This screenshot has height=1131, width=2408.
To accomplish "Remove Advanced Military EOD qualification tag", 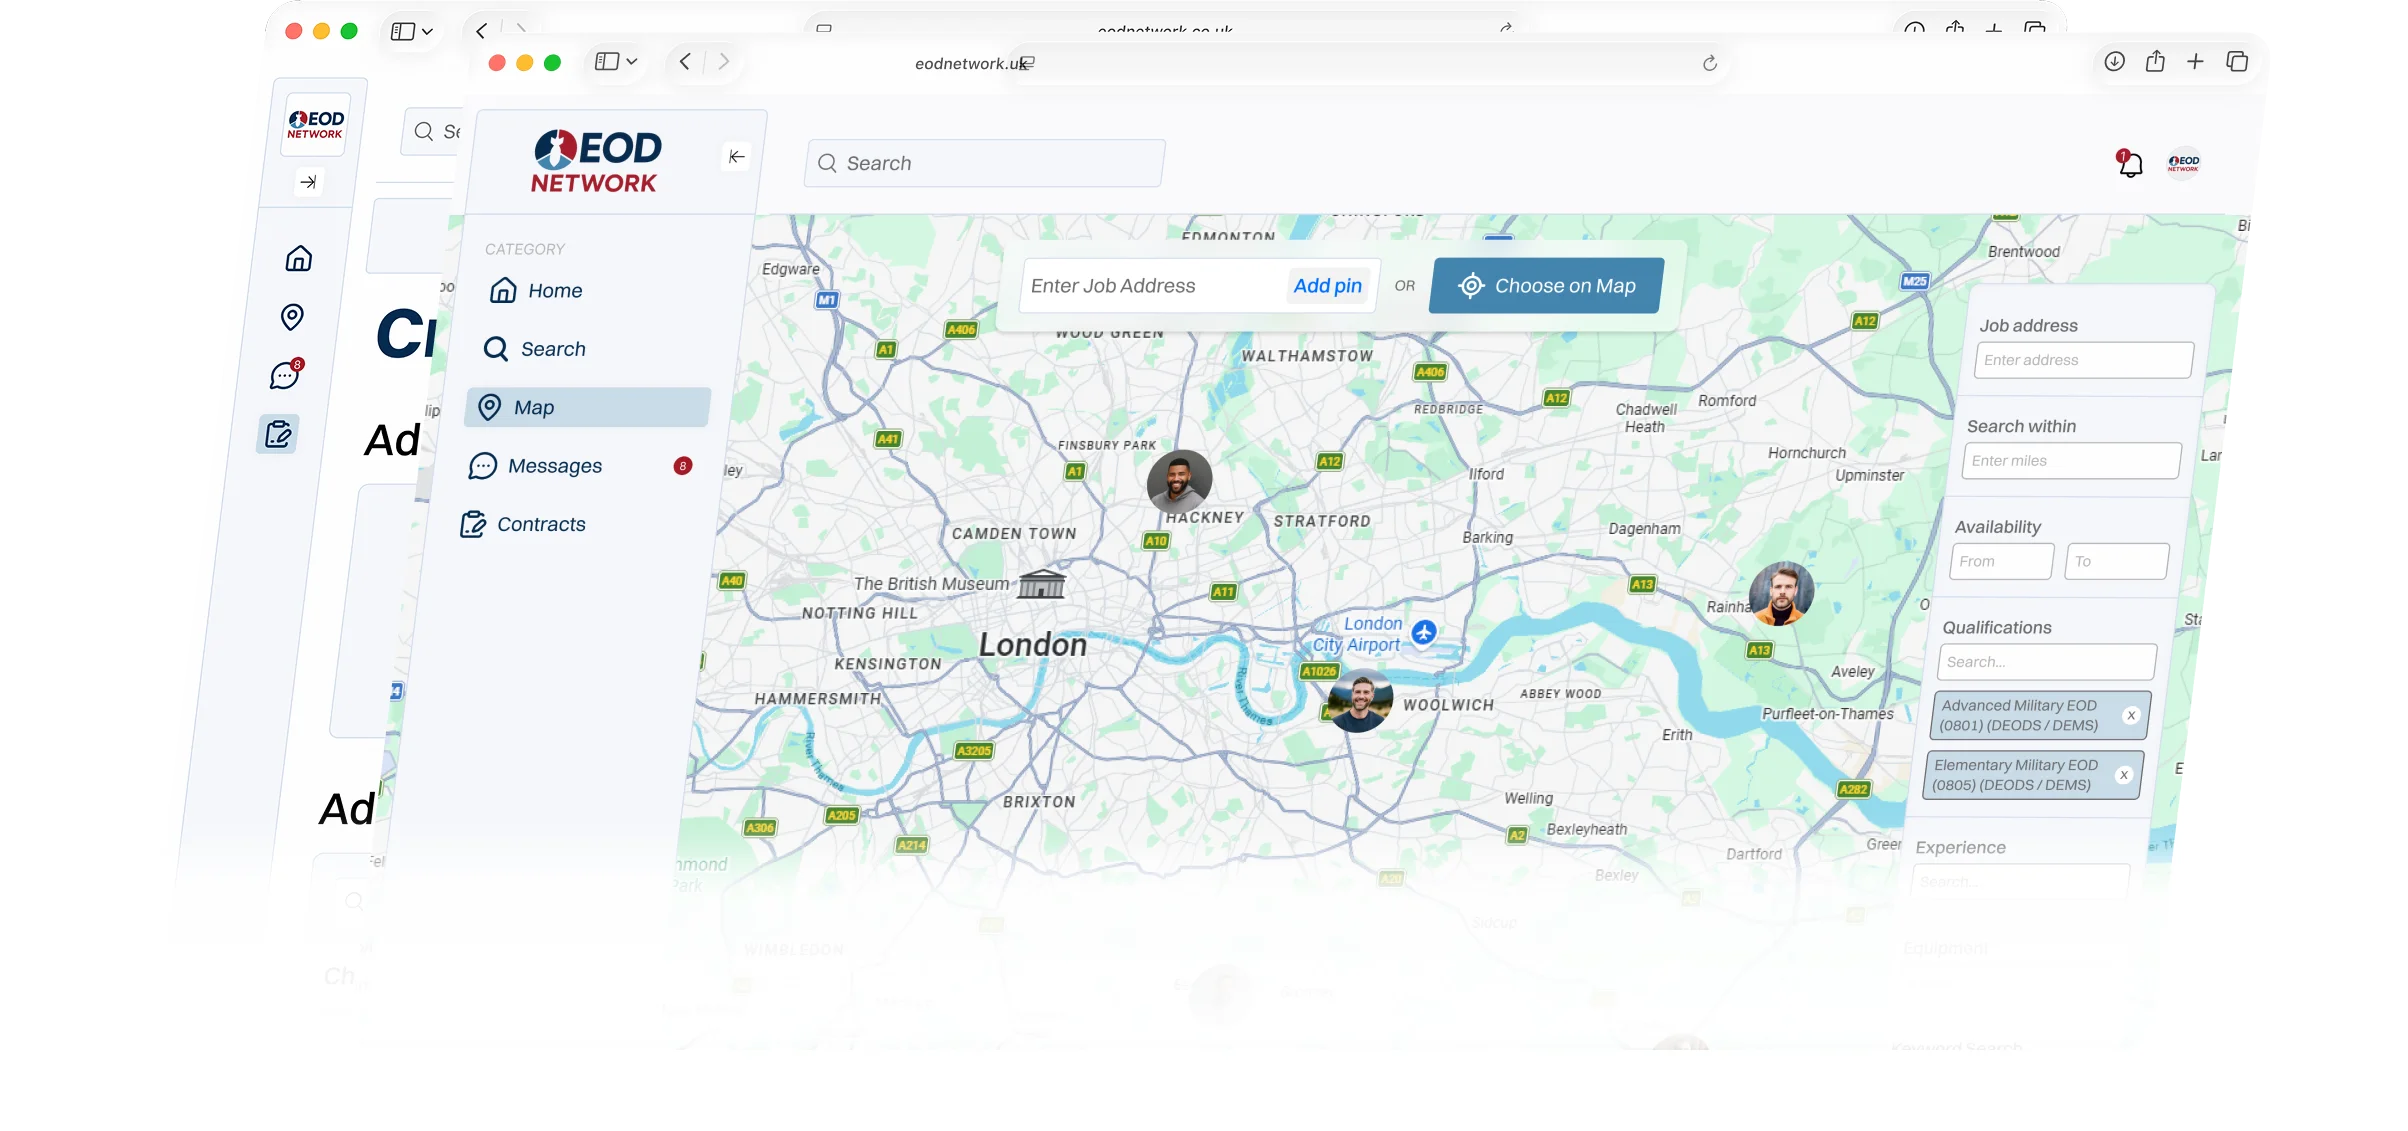I will tap(2131, 715).
